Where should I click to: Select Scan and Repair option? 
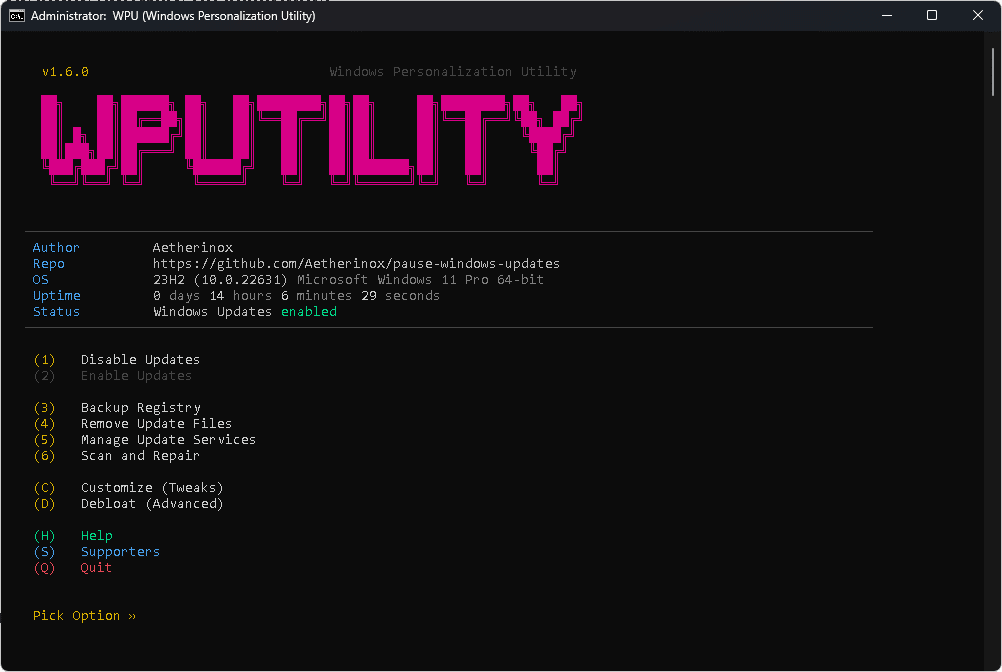pyautogui.click(x=140, y=456)
